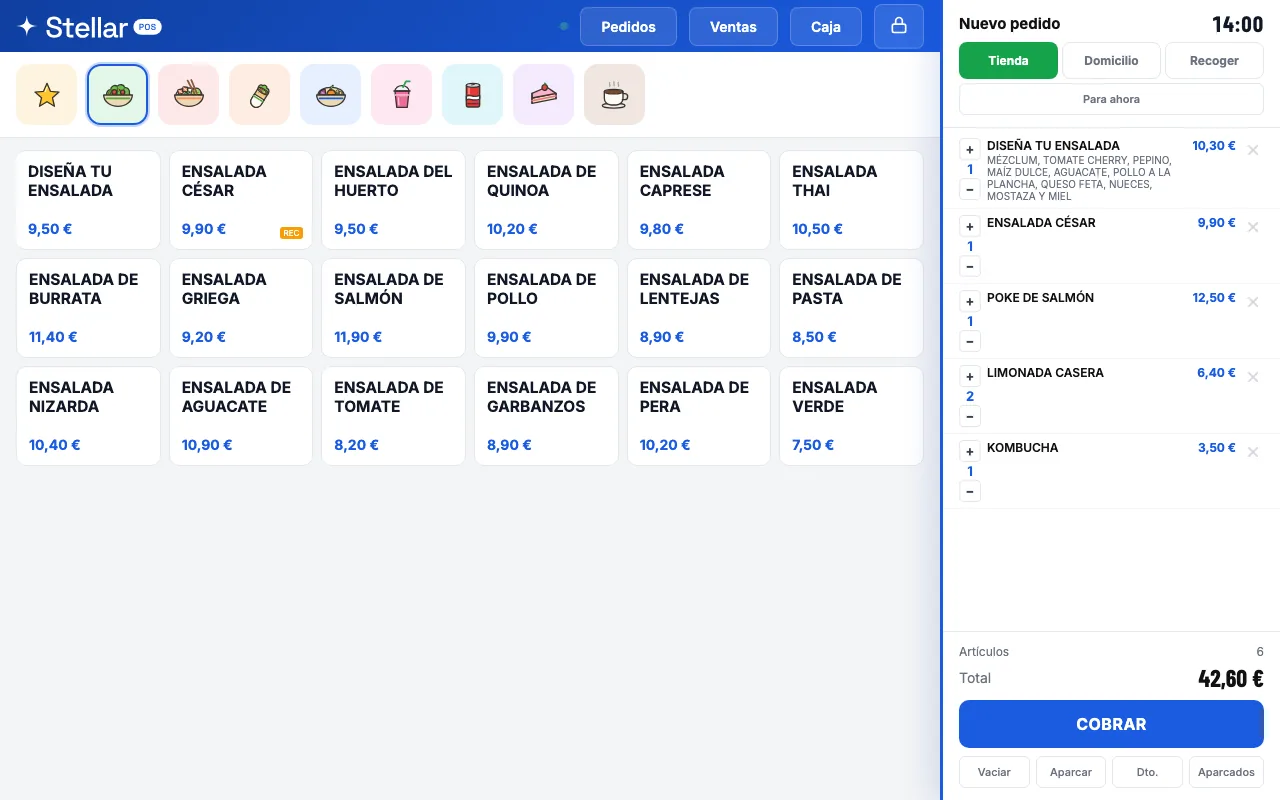Increase Limonada casera quantity with plus
Screen dimensions: 1280x800
pyautogui.click(x=970, y=376)
